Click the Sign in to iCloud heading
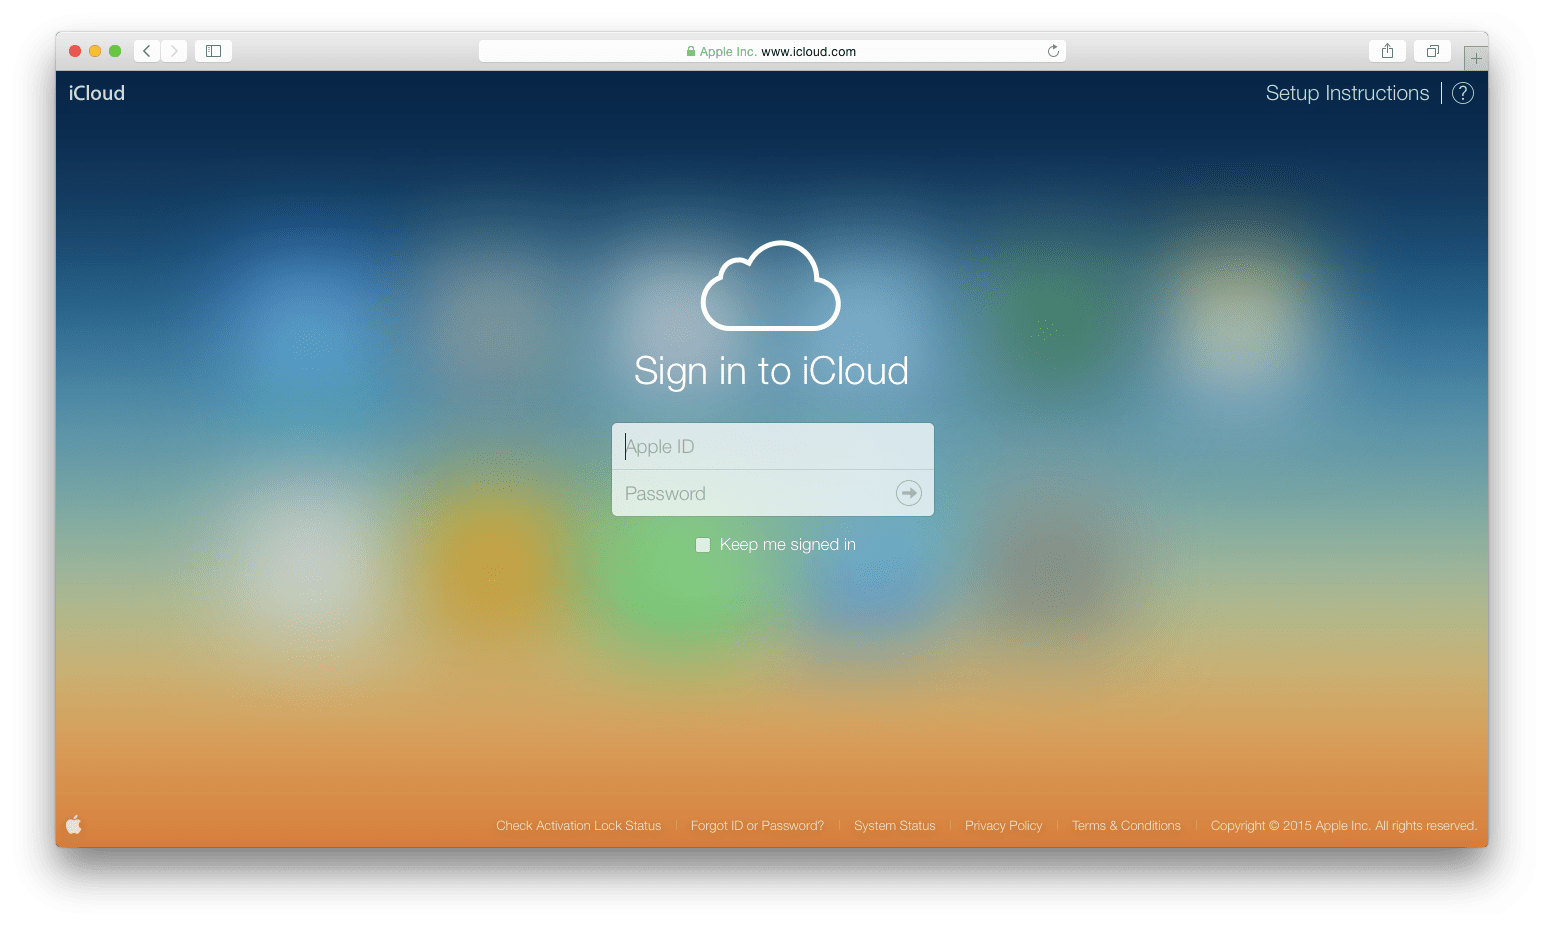 click(771, 372)
